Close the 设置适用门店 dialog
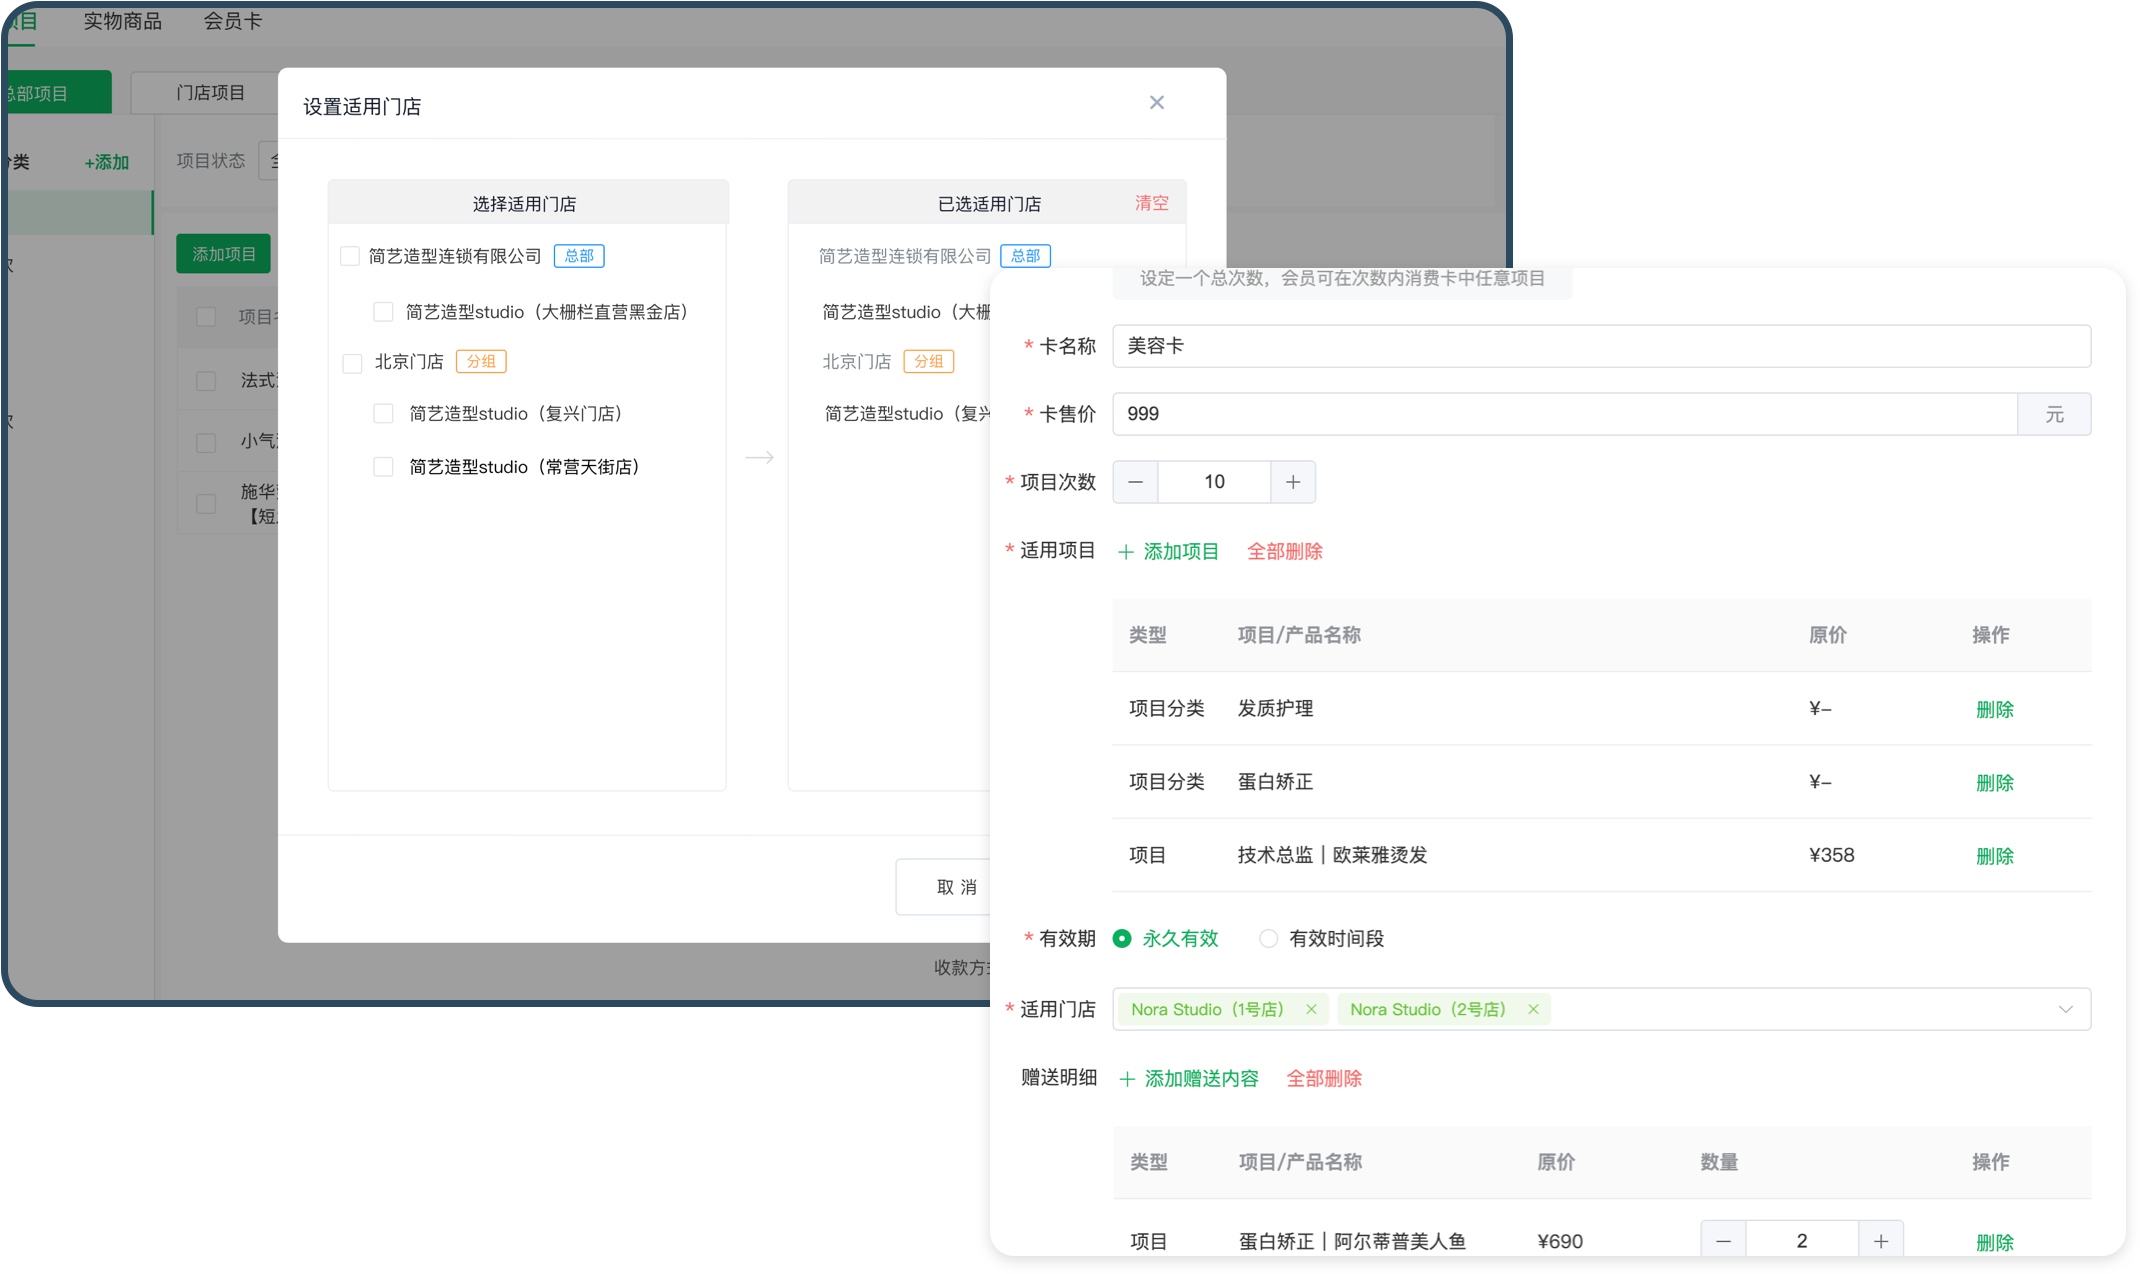Viewport: 2140px width, 1274px height. (x=1157, y=102)
